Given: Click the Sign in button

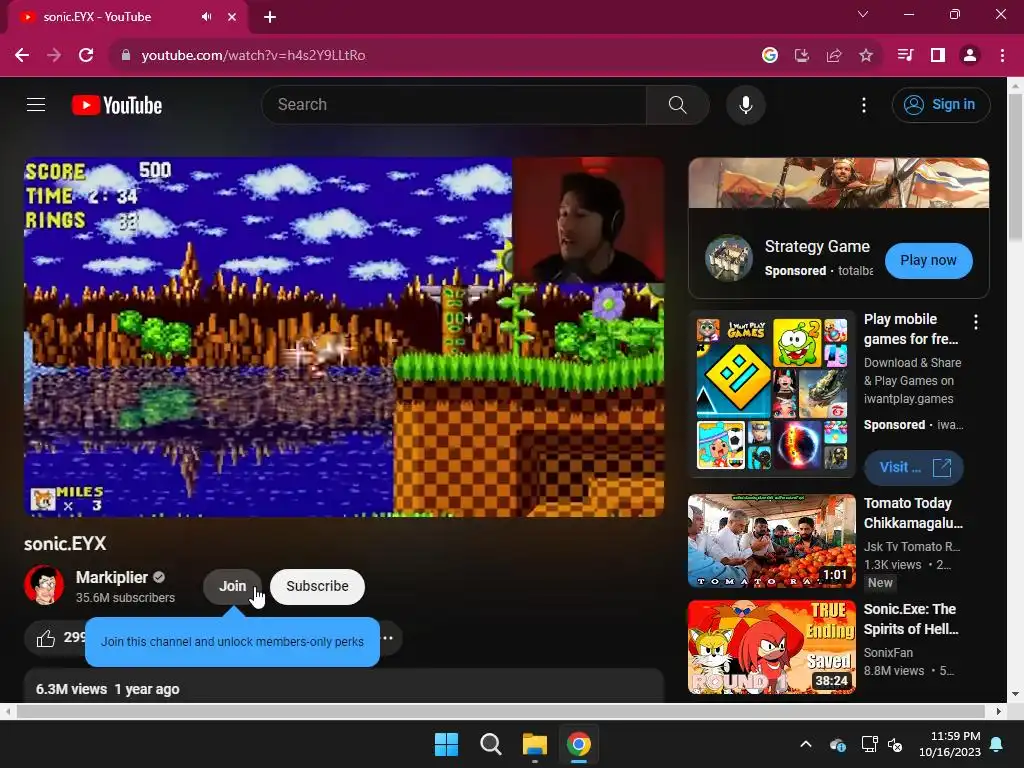Looking at the screenshot, I should [940, 104].
